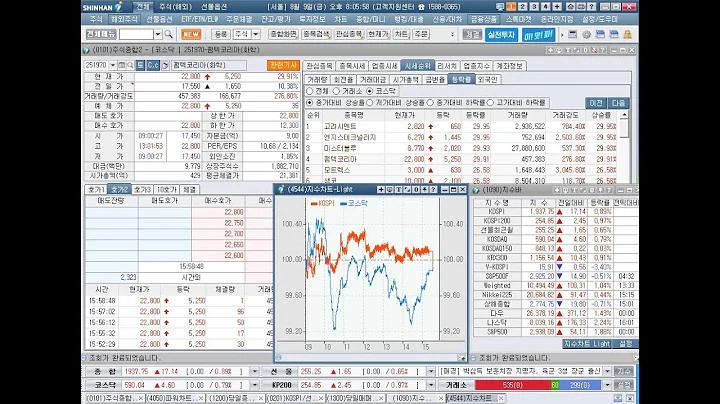Click the 종합화면 toolbar button
Image resolution: width=720 pixels, height=404 pixels.
click(x=283, y=34)
